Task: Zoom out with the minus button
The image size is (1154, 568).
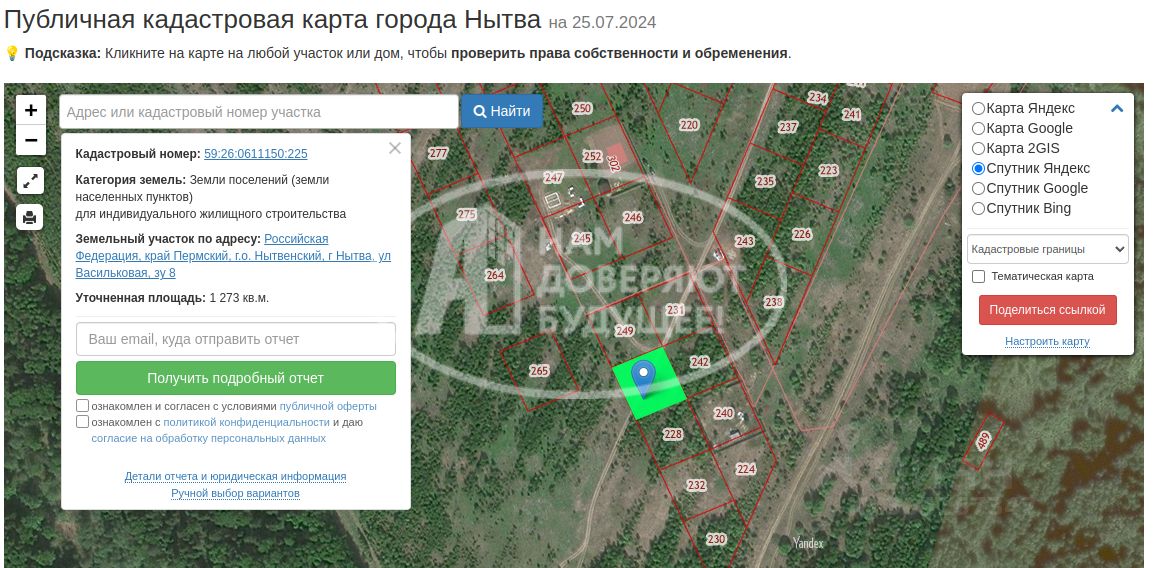Action: click(31, 140)
